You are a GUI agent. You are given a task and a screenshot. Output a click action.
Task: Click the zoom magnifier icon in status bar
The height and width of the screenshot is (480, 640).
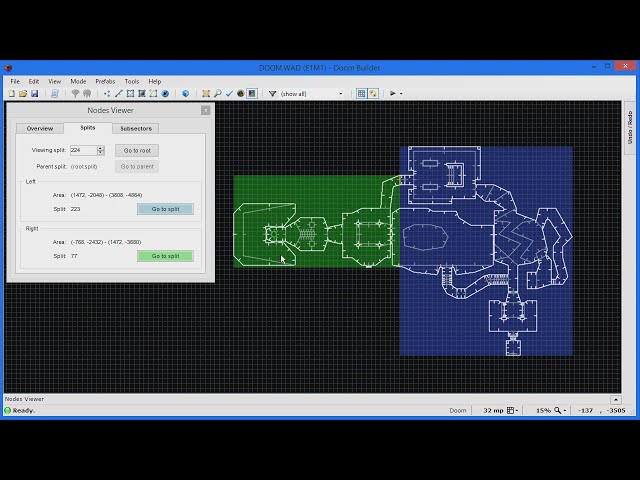coord(557,411)
